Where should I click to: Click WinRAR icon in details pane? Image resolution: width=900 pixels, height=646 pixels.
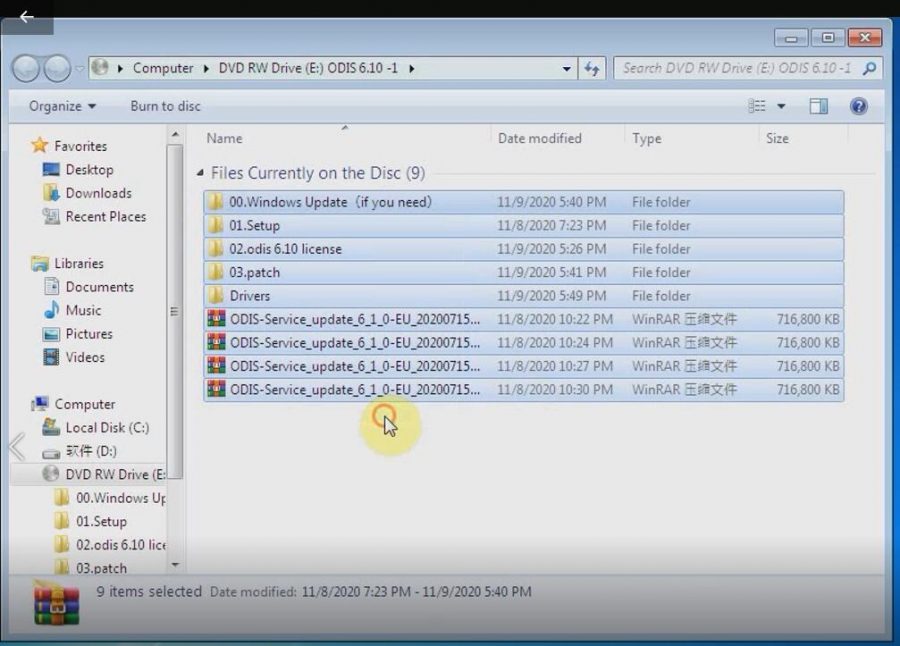pyautogui.click(x=56, y=605)
